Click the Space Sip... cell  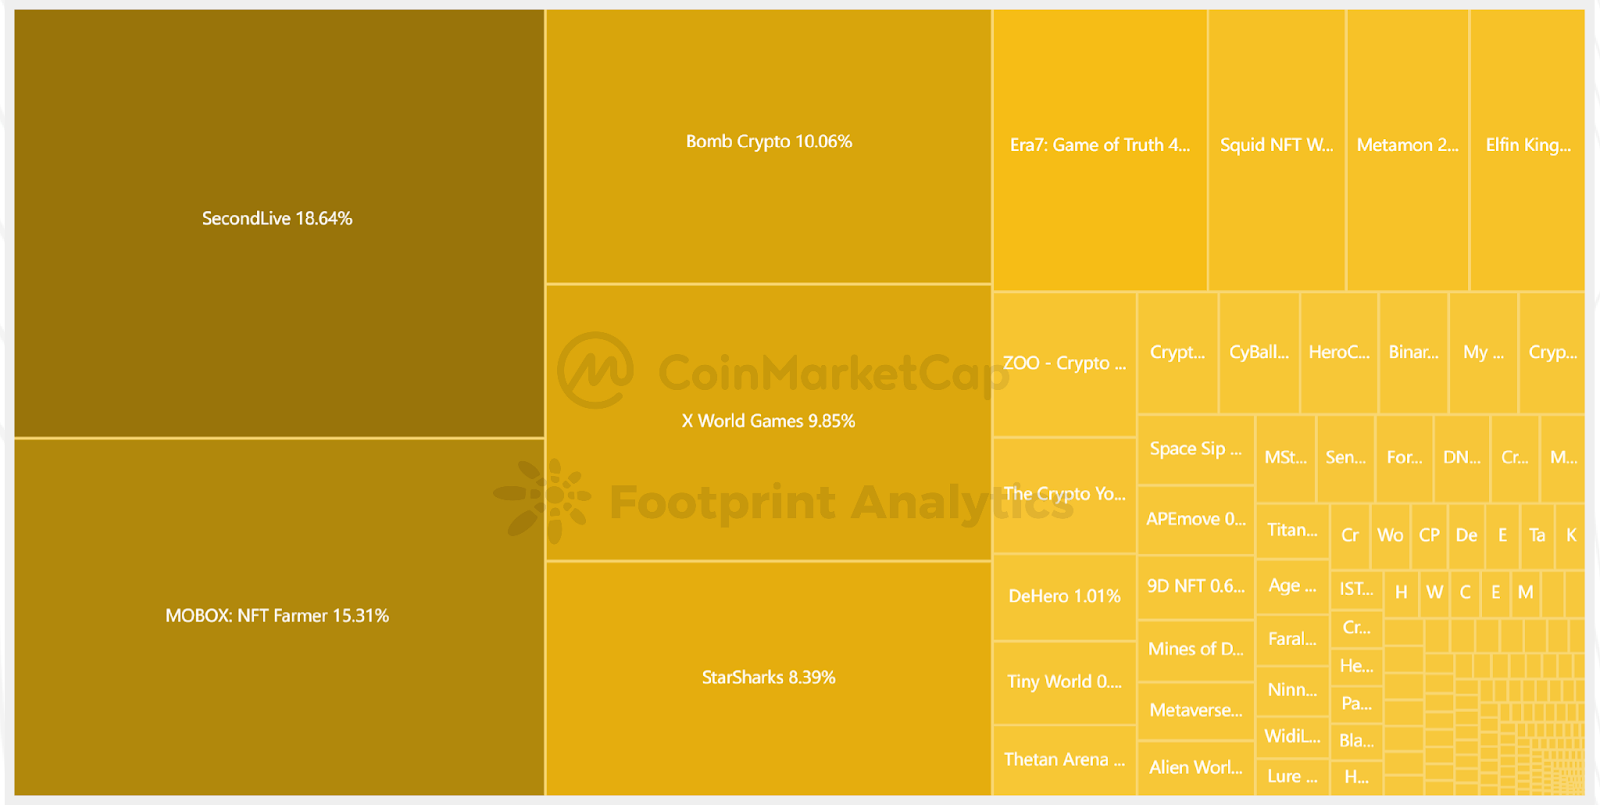tap(1195, 449)
